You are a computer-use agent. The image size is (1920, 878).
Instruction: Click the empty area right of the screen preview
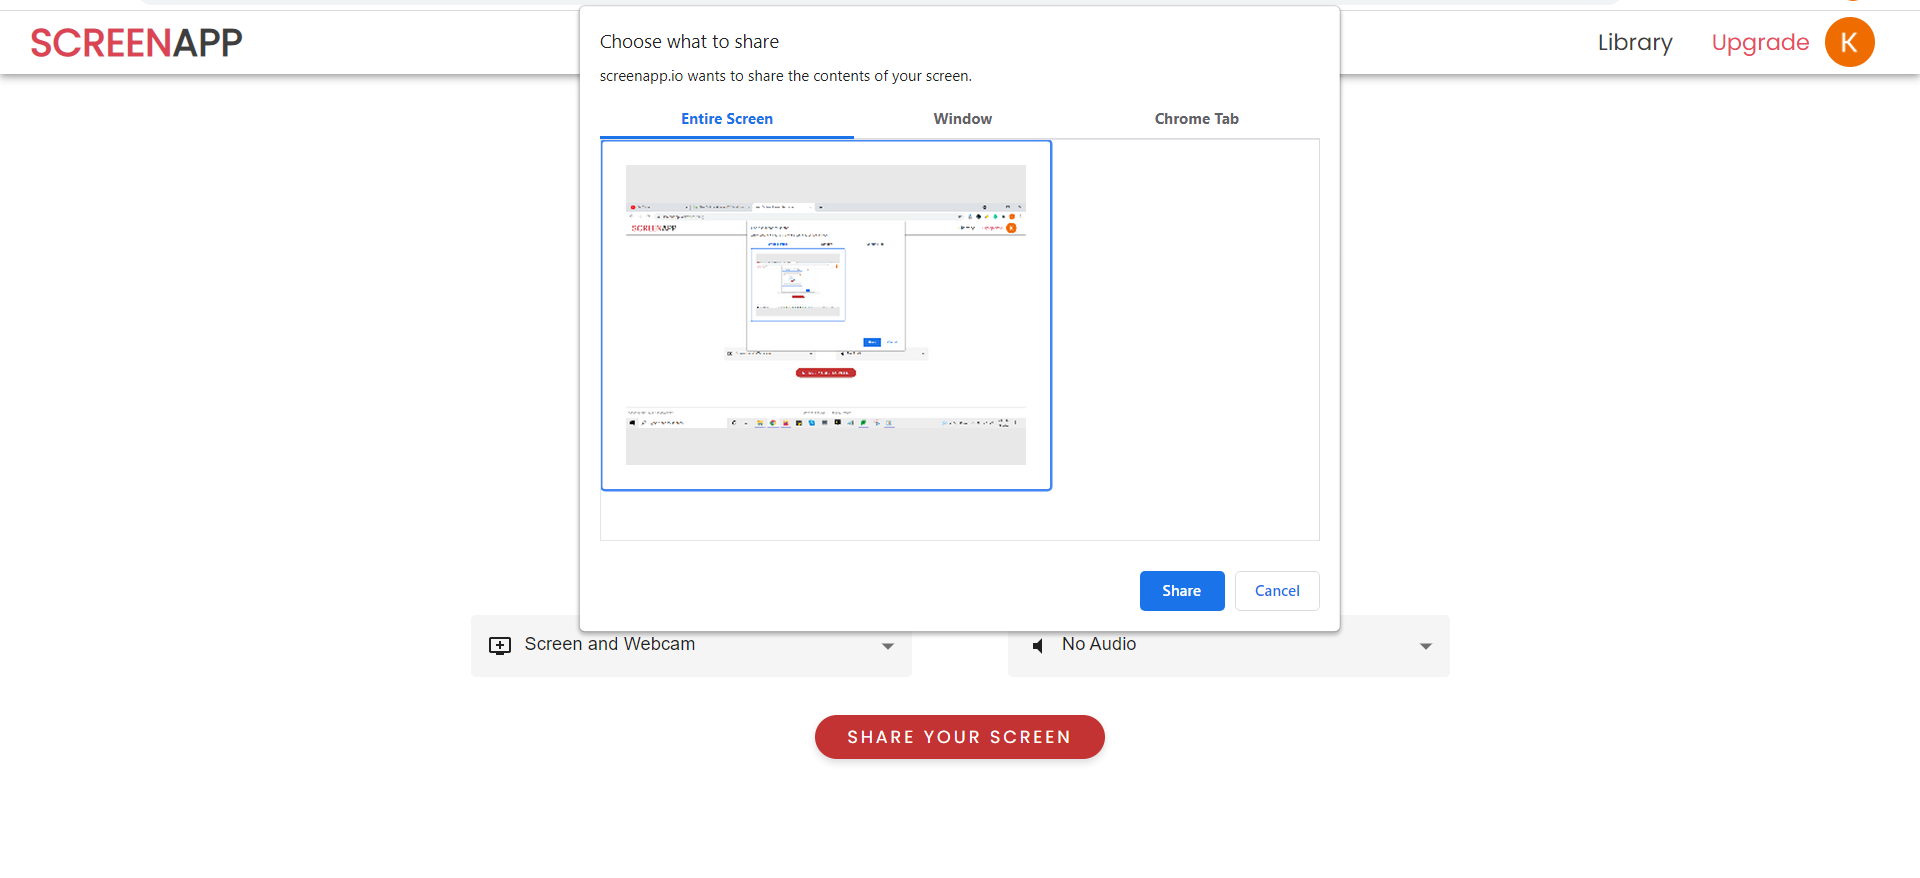(1185, 340)
